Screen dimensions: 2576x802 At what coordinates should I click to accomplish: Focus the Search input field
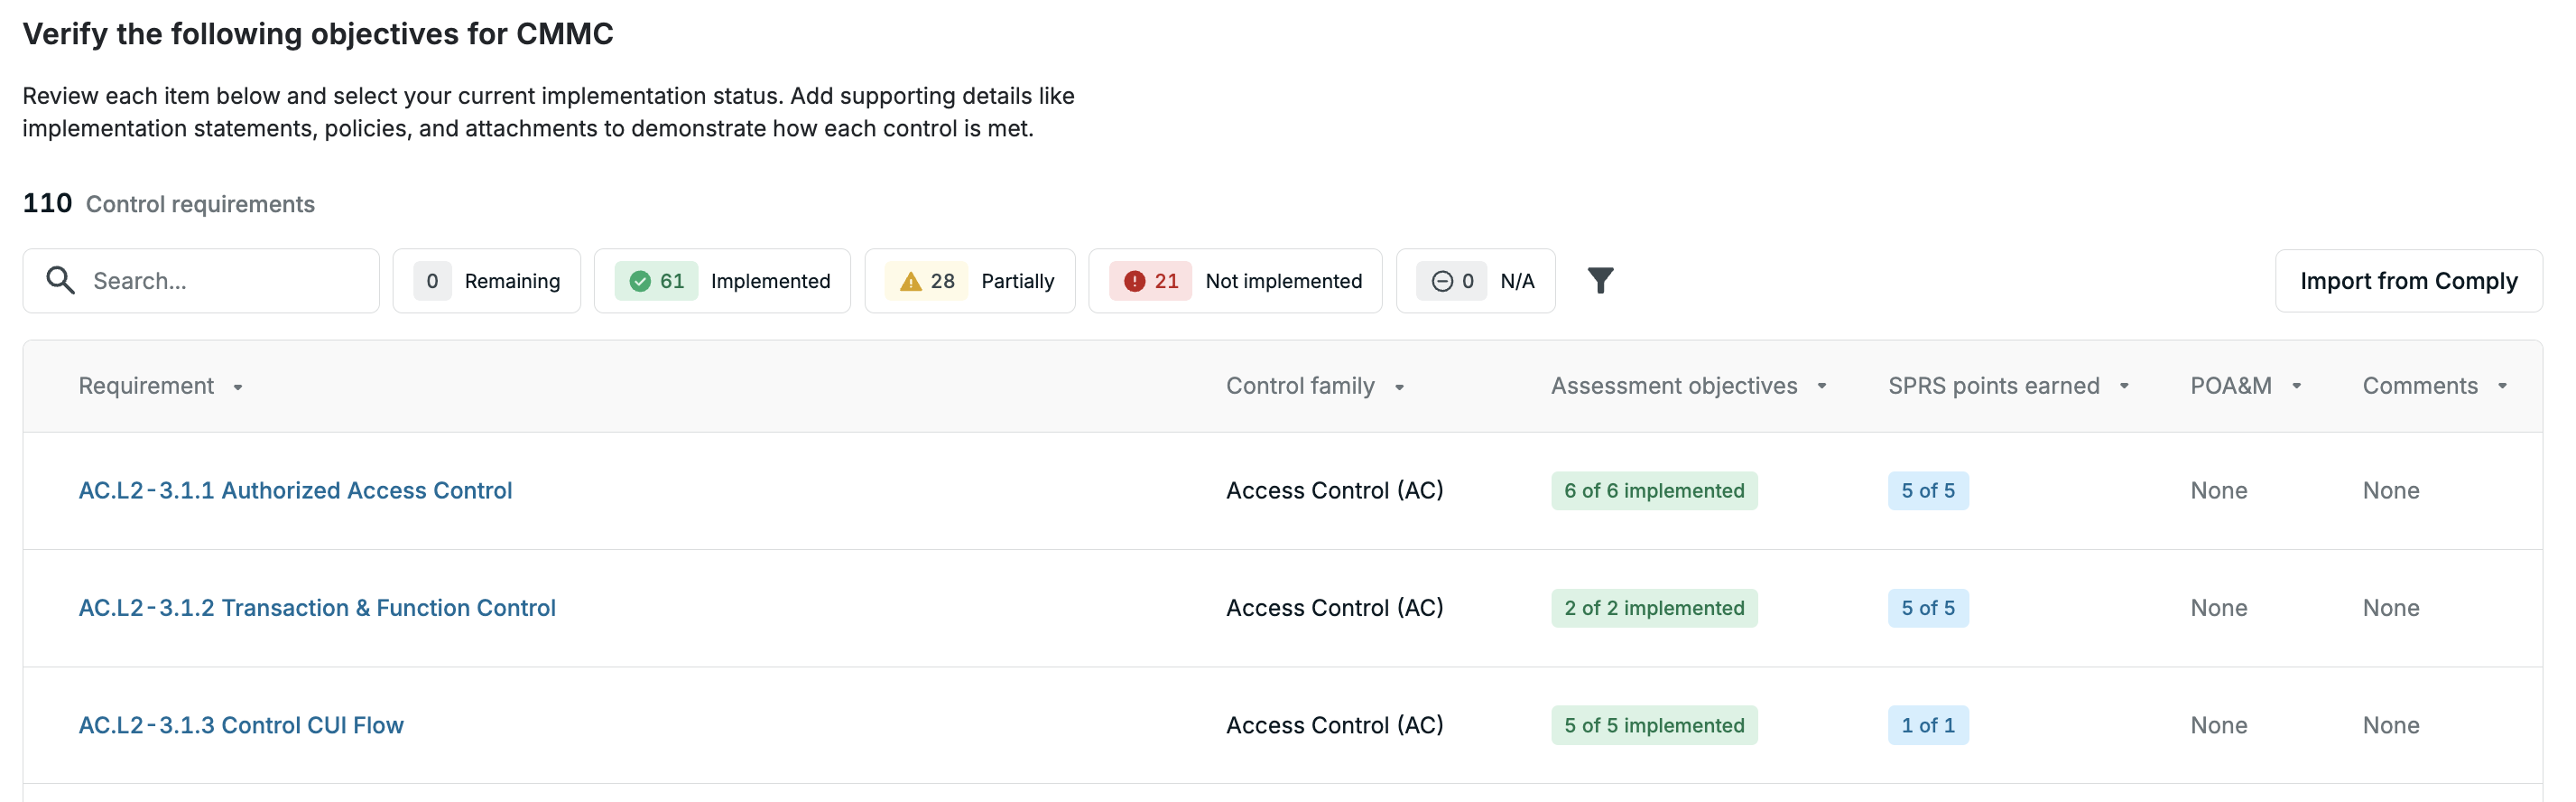pyautogui.click(x=201, y=281)
